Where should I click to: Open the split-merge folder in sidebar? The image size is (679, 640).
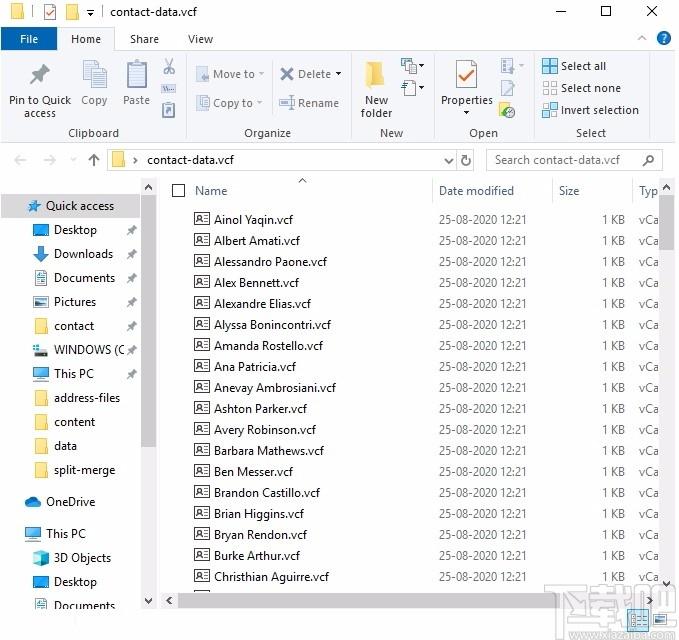74,470
